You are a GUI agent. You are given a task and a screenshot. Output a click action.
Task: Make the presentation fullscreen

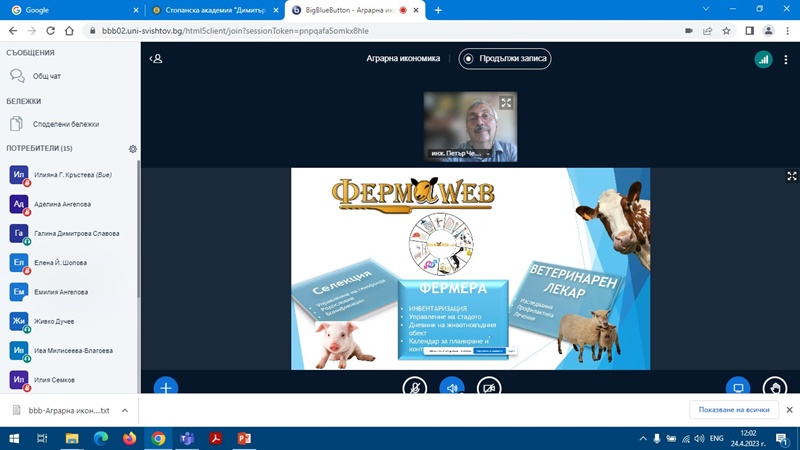pyautogui.click(x=791, y=176)
